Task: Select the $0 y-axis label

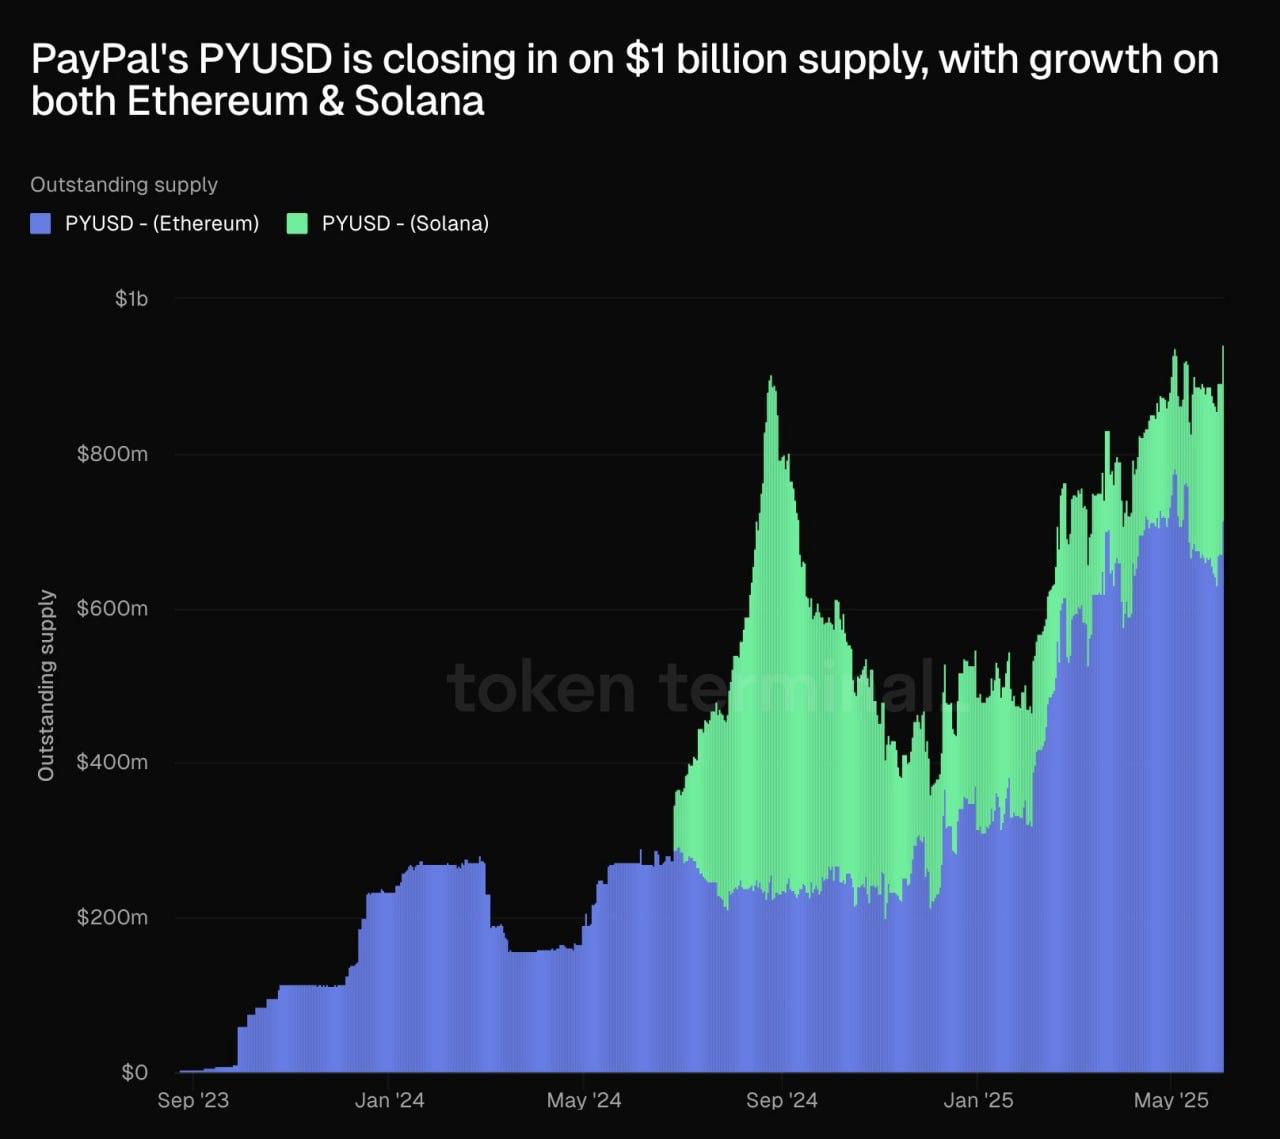Action: 134,1072
